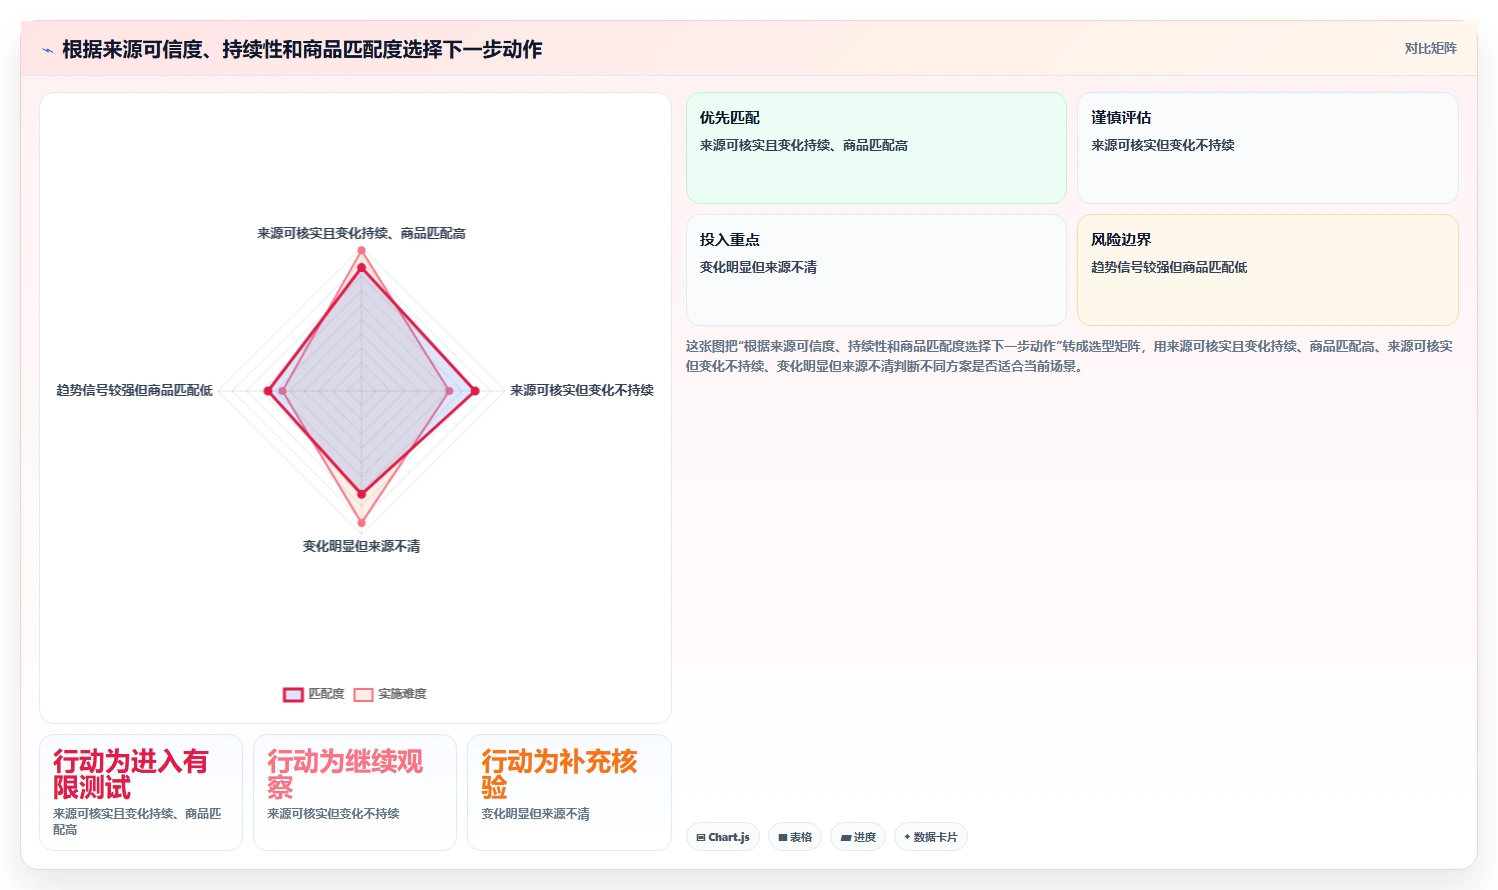
Task: Open the 数据卡片 tag chip
Action: [931, 837]
